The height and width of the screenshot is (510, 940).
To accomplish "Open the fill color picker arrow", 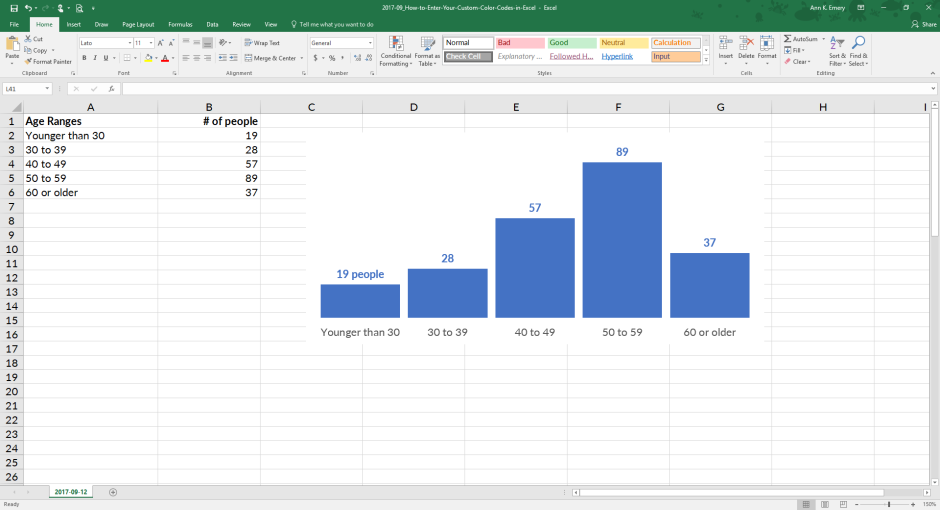I will pos(156,58).
